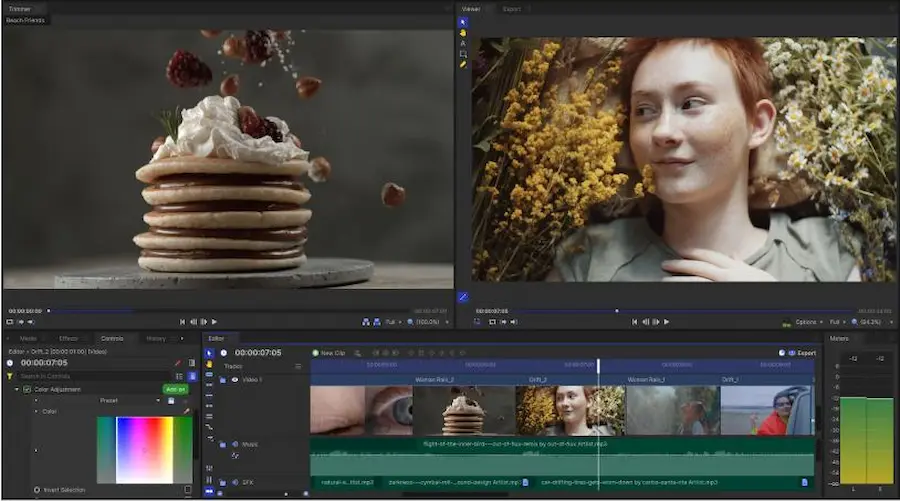The width and height of the screenshot is (900, 501).
Task: Switch to the Viewer tab
Action: [471, 9]
